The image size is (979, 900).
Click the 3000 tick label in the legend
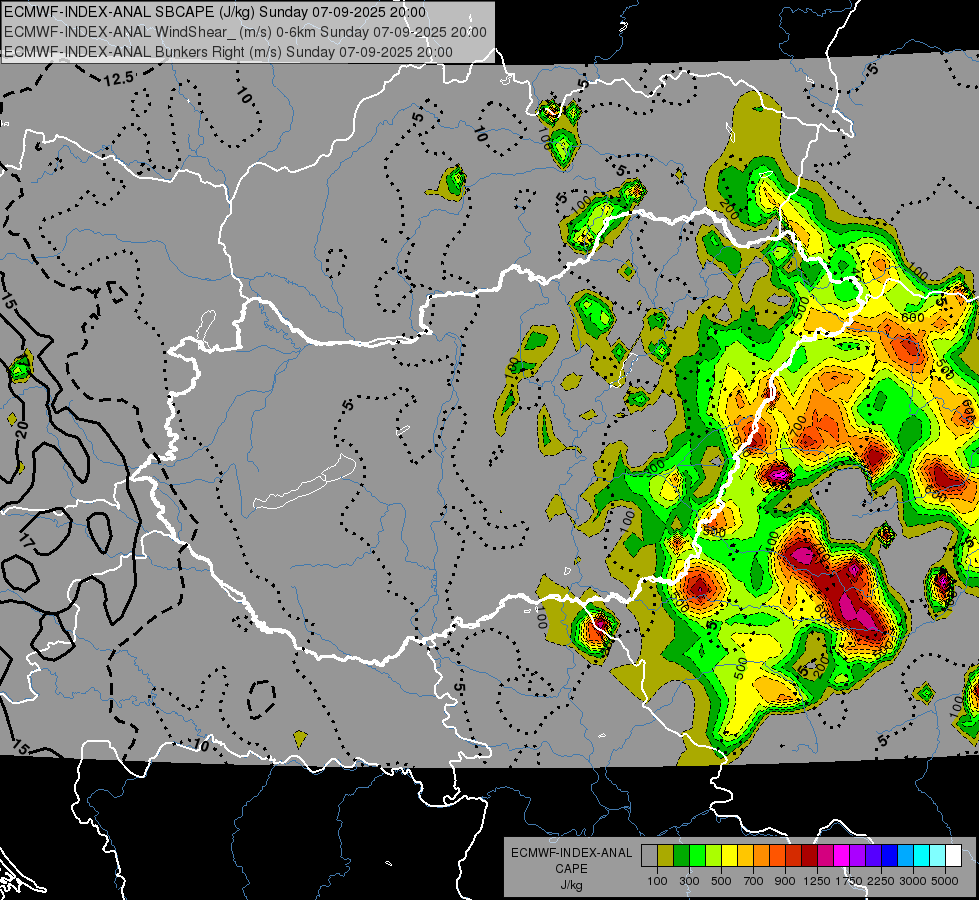[913, 881]
